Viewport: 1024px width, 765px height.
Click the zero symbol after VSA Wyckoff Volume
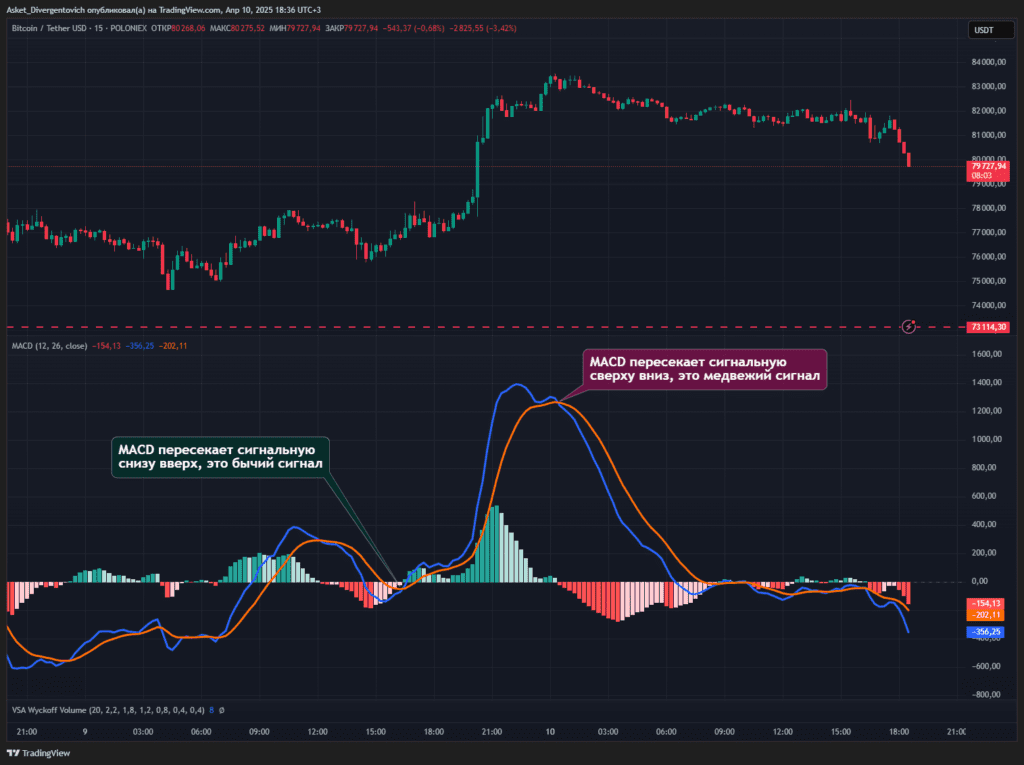coord(221,711)
